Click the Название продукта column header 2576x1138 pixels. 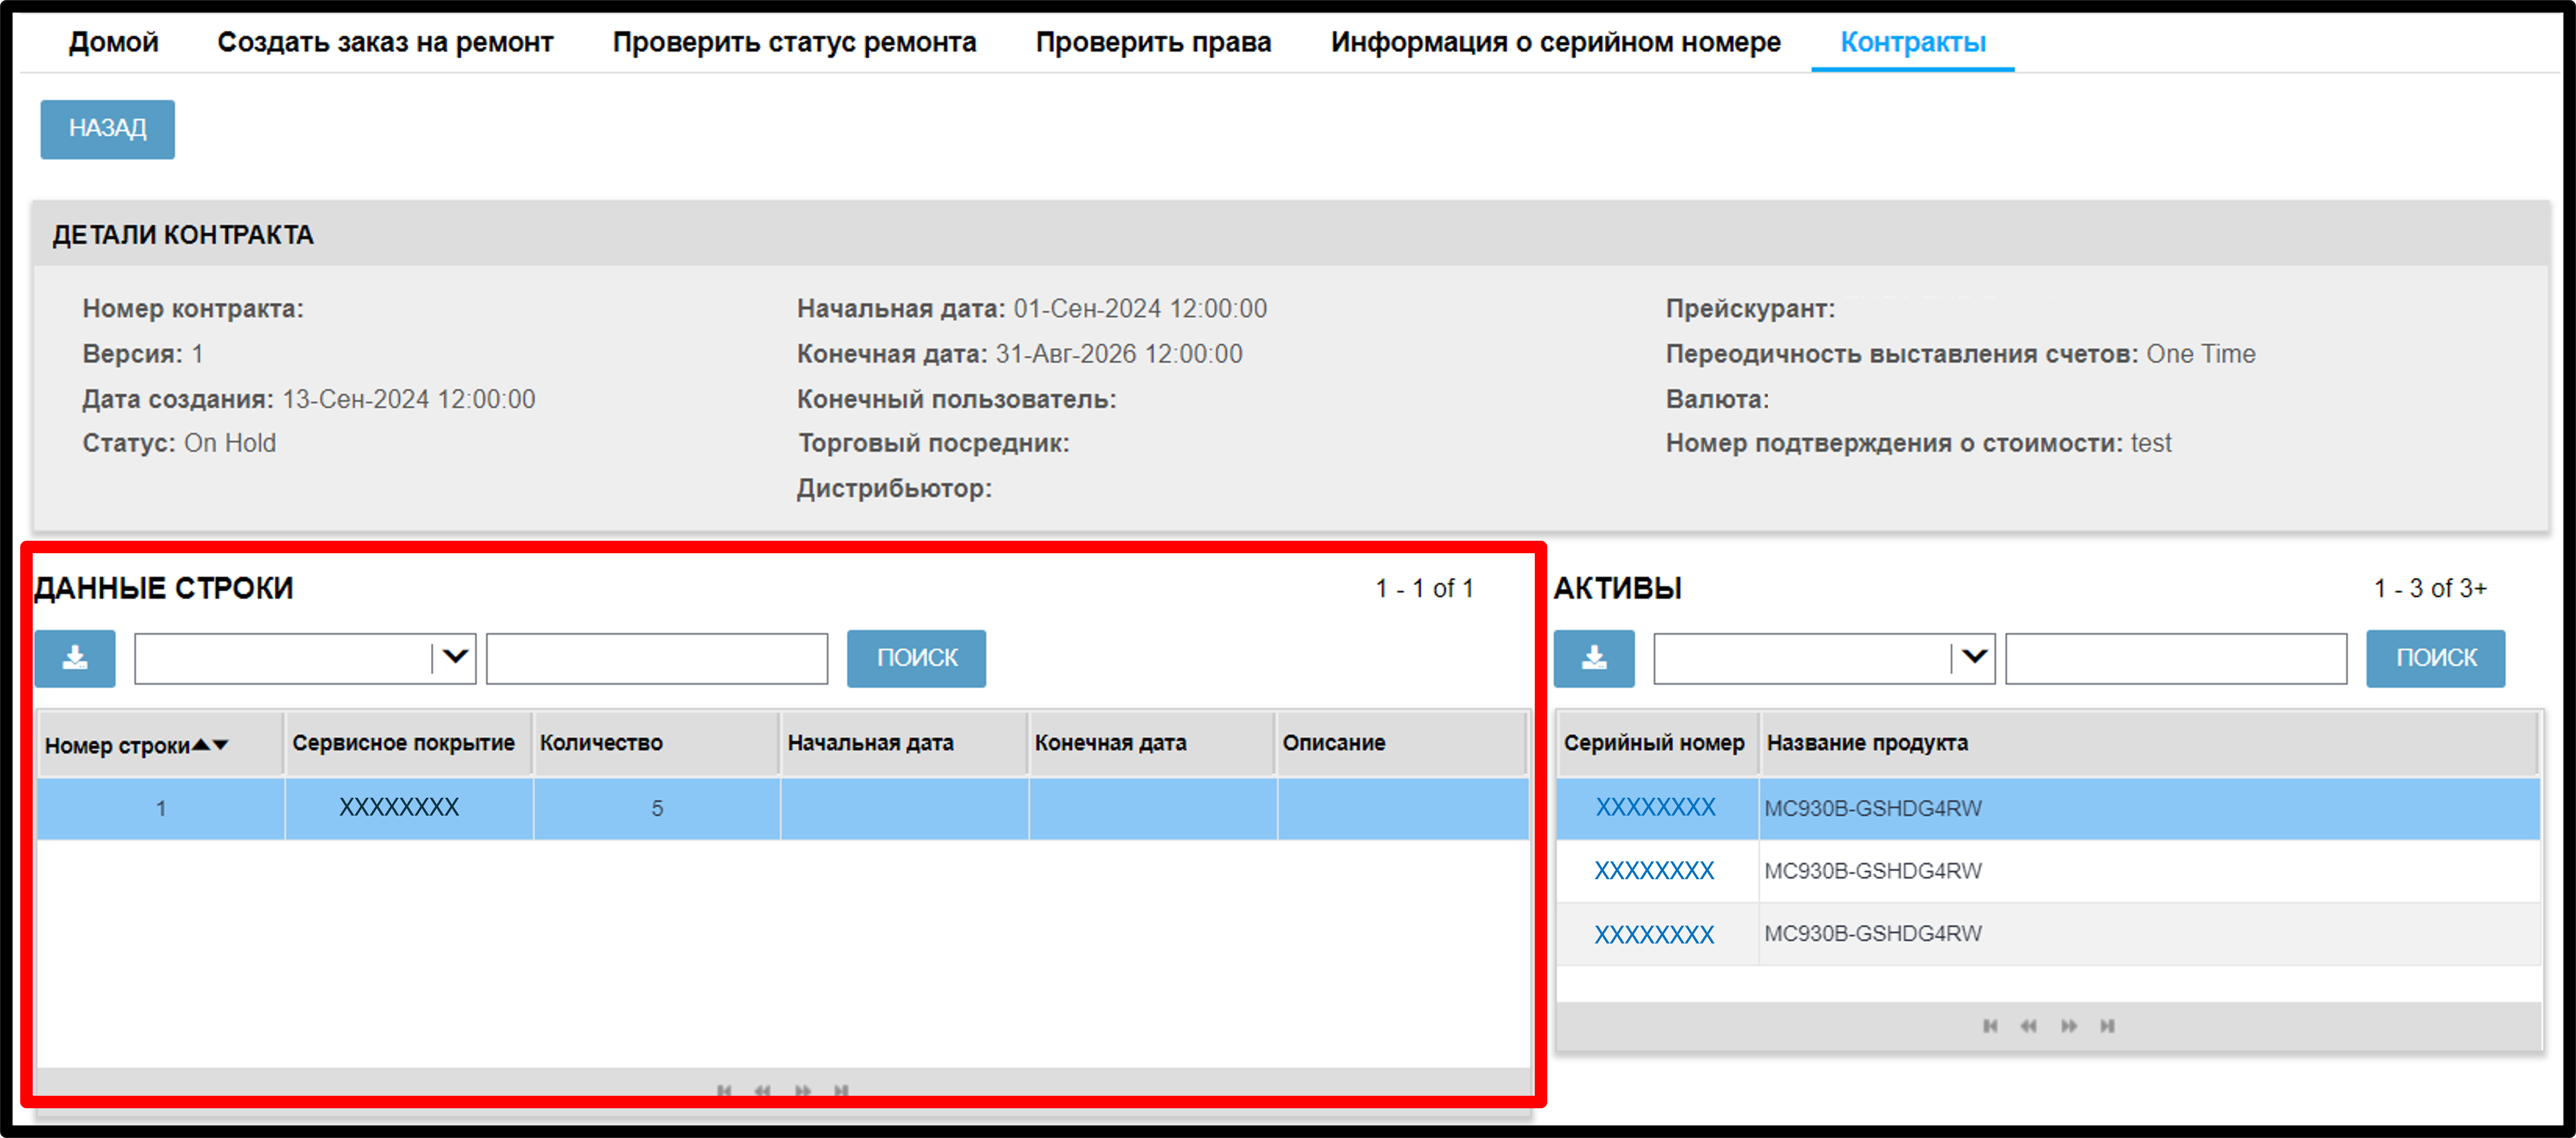click(x=2149, y=743)
